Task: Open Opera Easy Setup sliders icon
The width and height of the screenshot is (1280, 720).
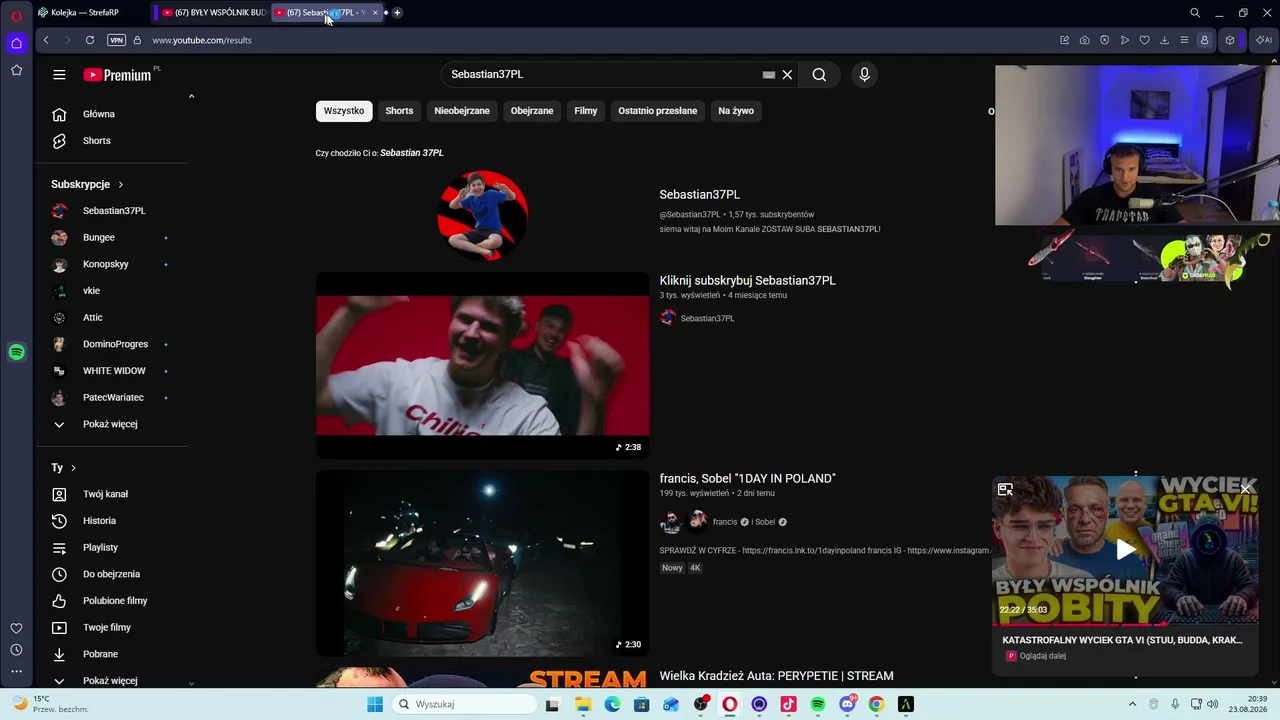Action: pos(1185,40)
